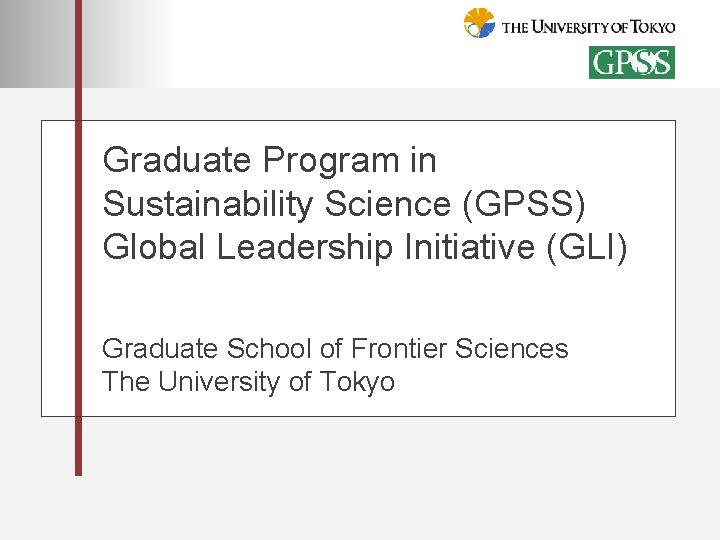720x540 pixels.
Task: Click the green GPSS logo
Action: 631,62
